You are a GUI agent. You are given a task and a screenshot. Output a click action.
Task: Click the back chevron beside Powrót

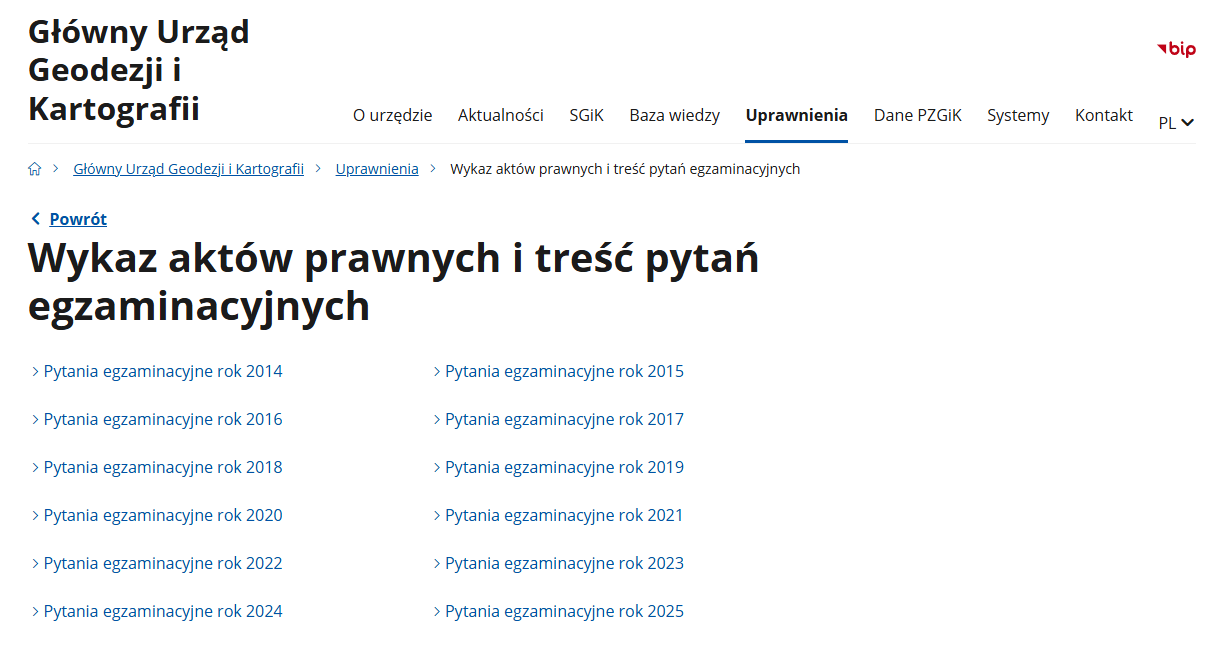(x=35, y=218)
